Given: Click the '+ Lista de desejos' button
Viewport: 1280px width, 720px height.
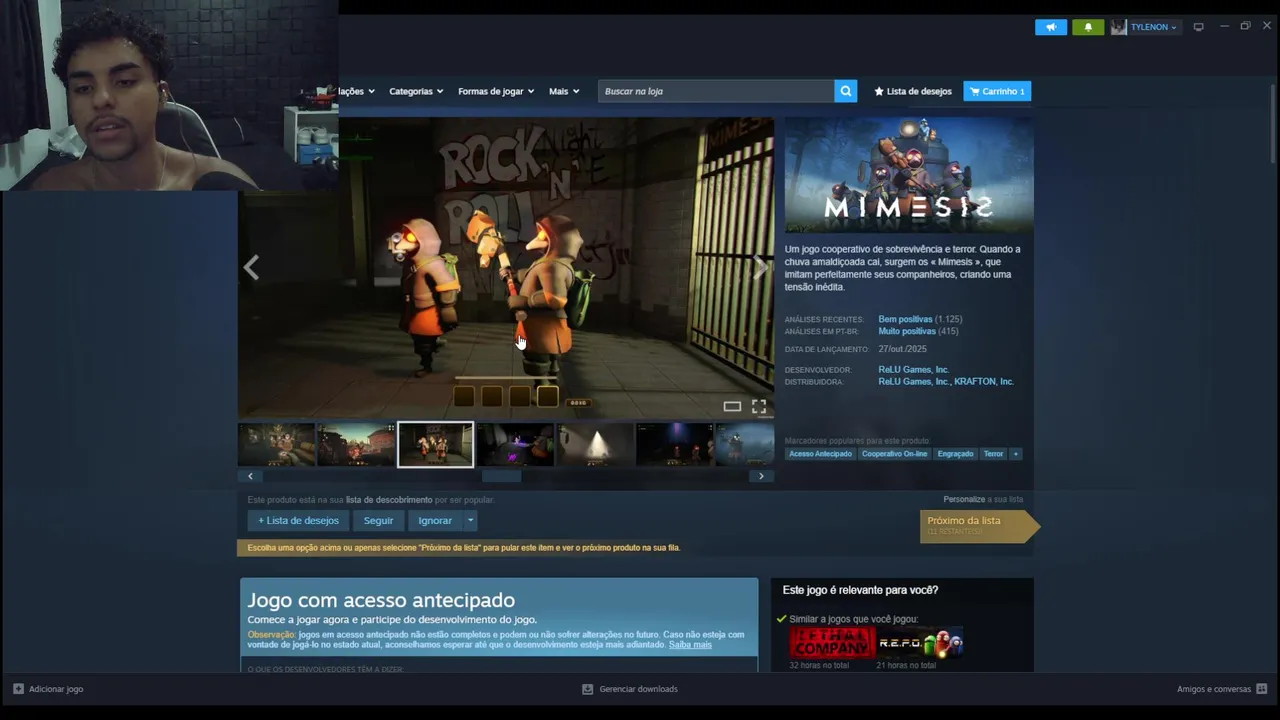Looking at the screenshot, I should coord(298,520).
